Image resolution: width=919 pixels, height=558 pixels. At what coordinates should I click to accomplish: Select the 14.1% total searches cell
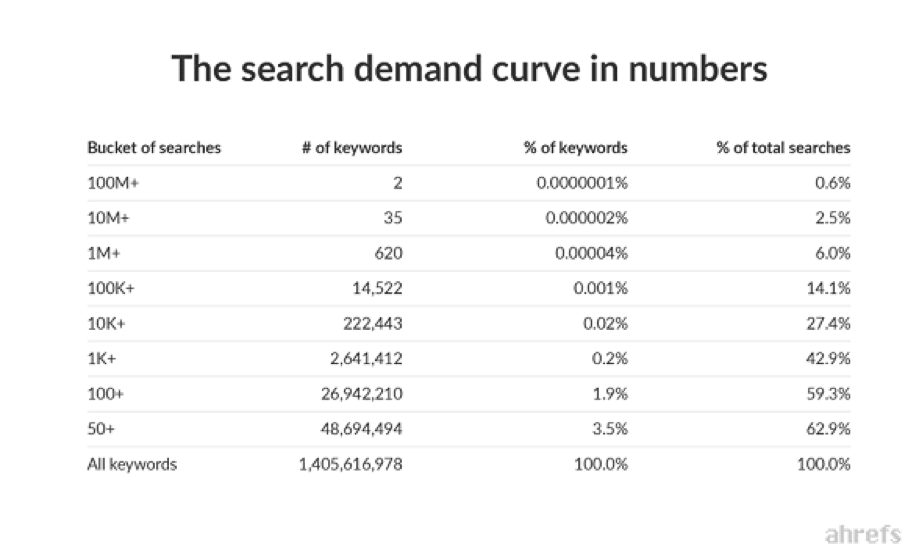click(x=831, y=288)
